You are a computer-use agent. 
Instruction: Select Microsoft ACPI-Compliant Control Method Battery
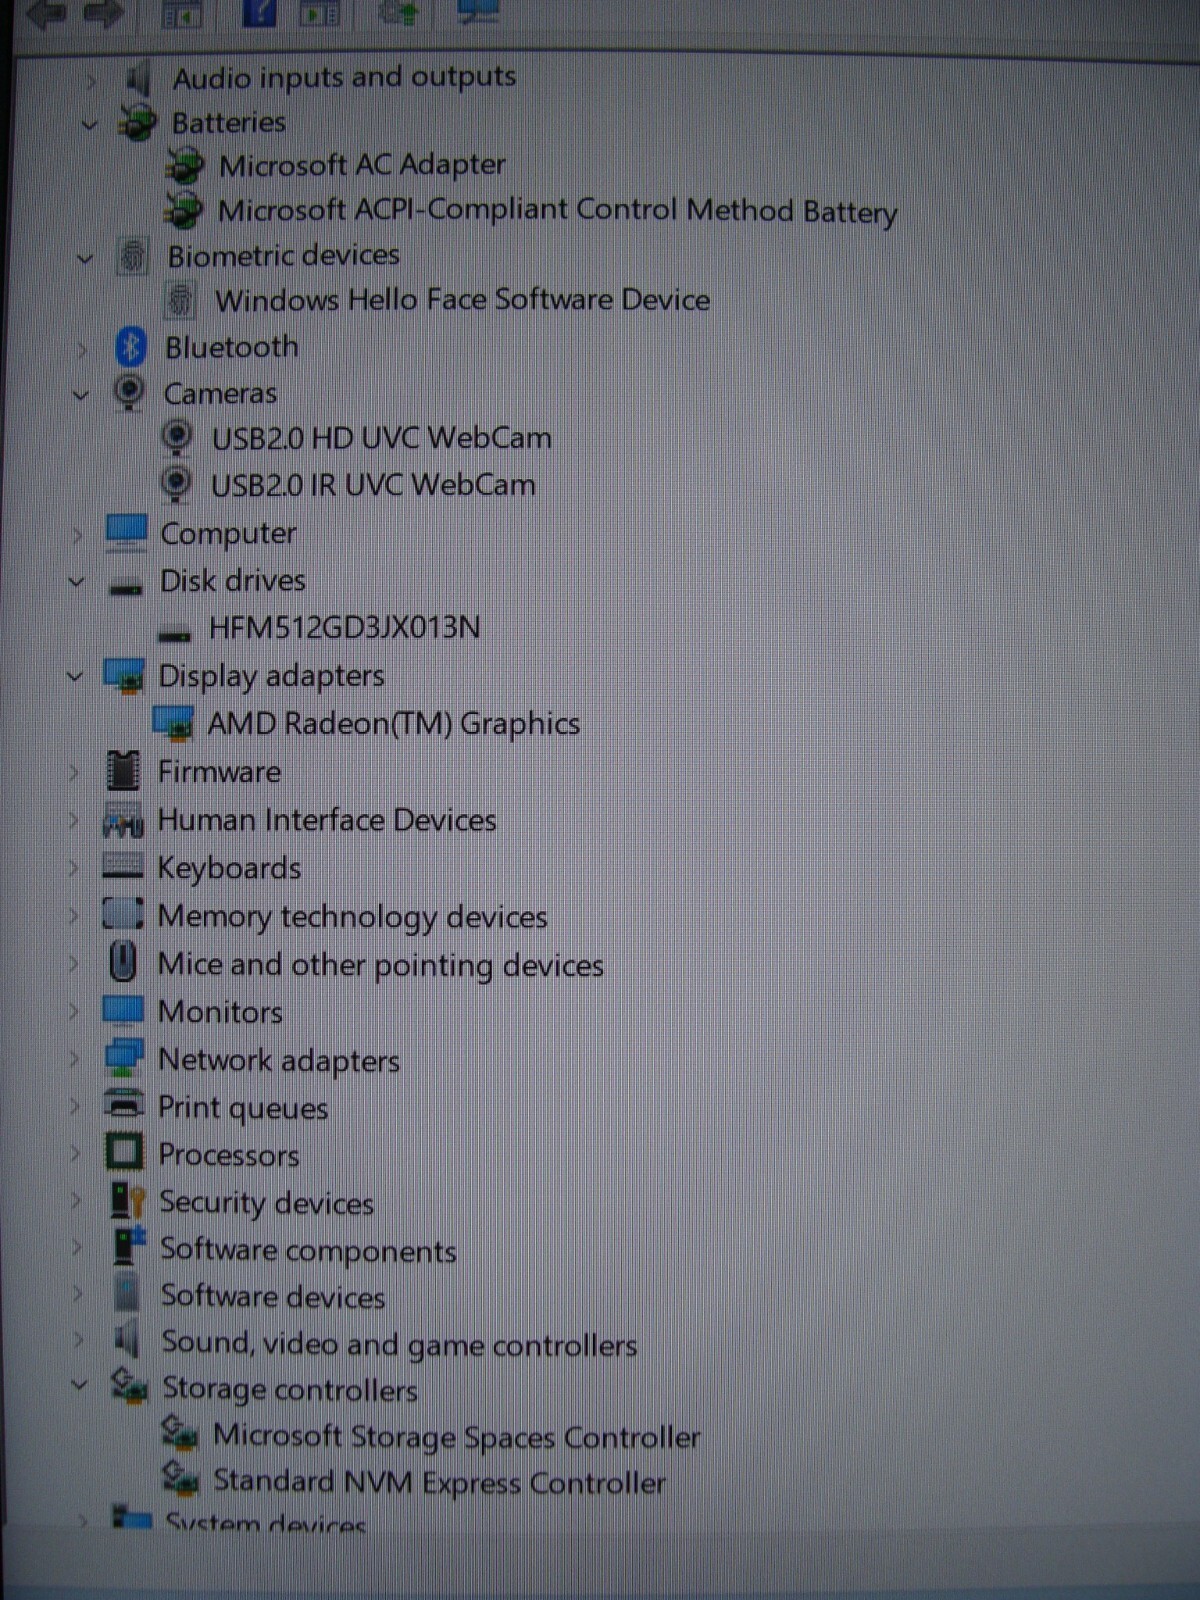click(557, 211)
